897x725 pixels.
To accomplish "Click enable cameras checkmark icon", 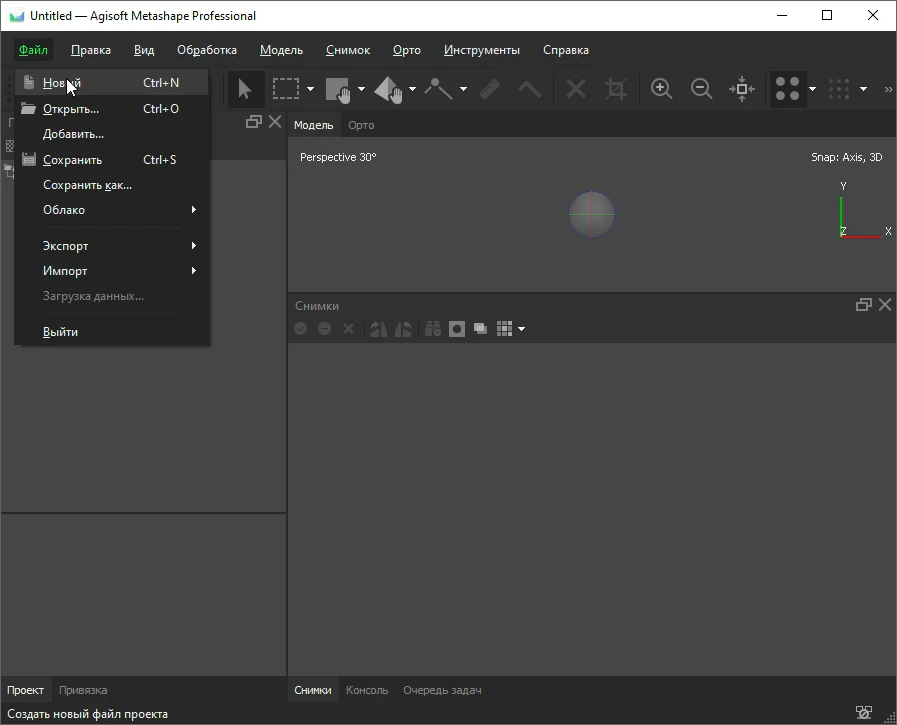I will click(x=301, y=329).
